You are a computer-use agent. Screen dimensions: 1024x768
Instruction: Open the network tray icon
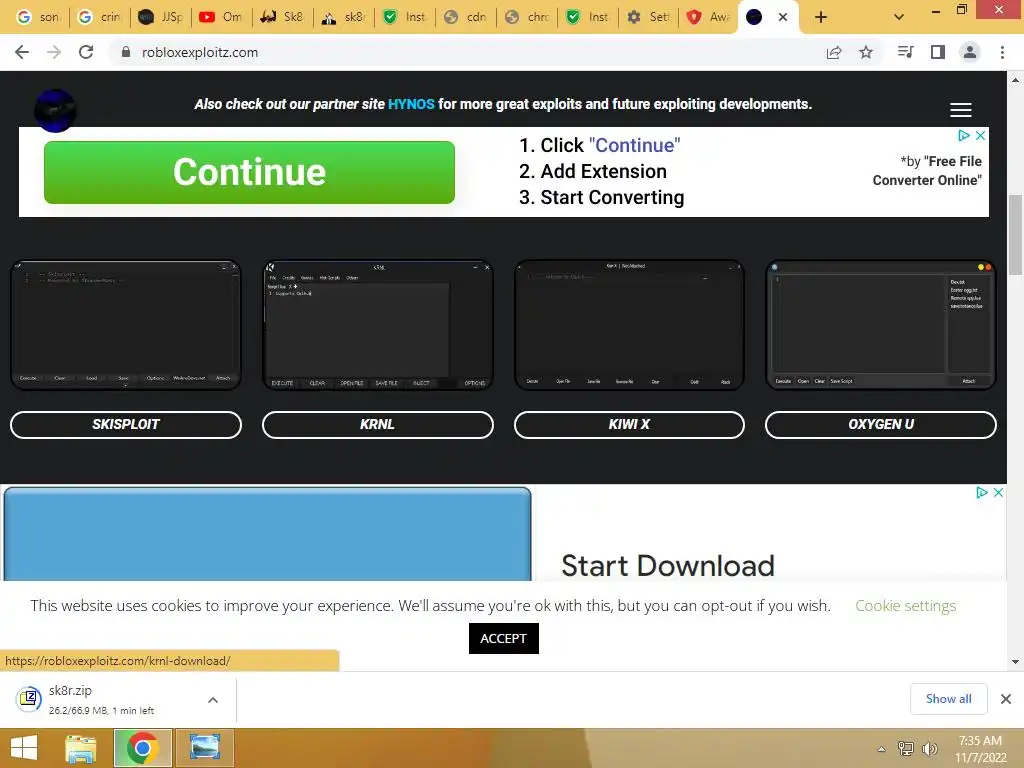[906, 748]
